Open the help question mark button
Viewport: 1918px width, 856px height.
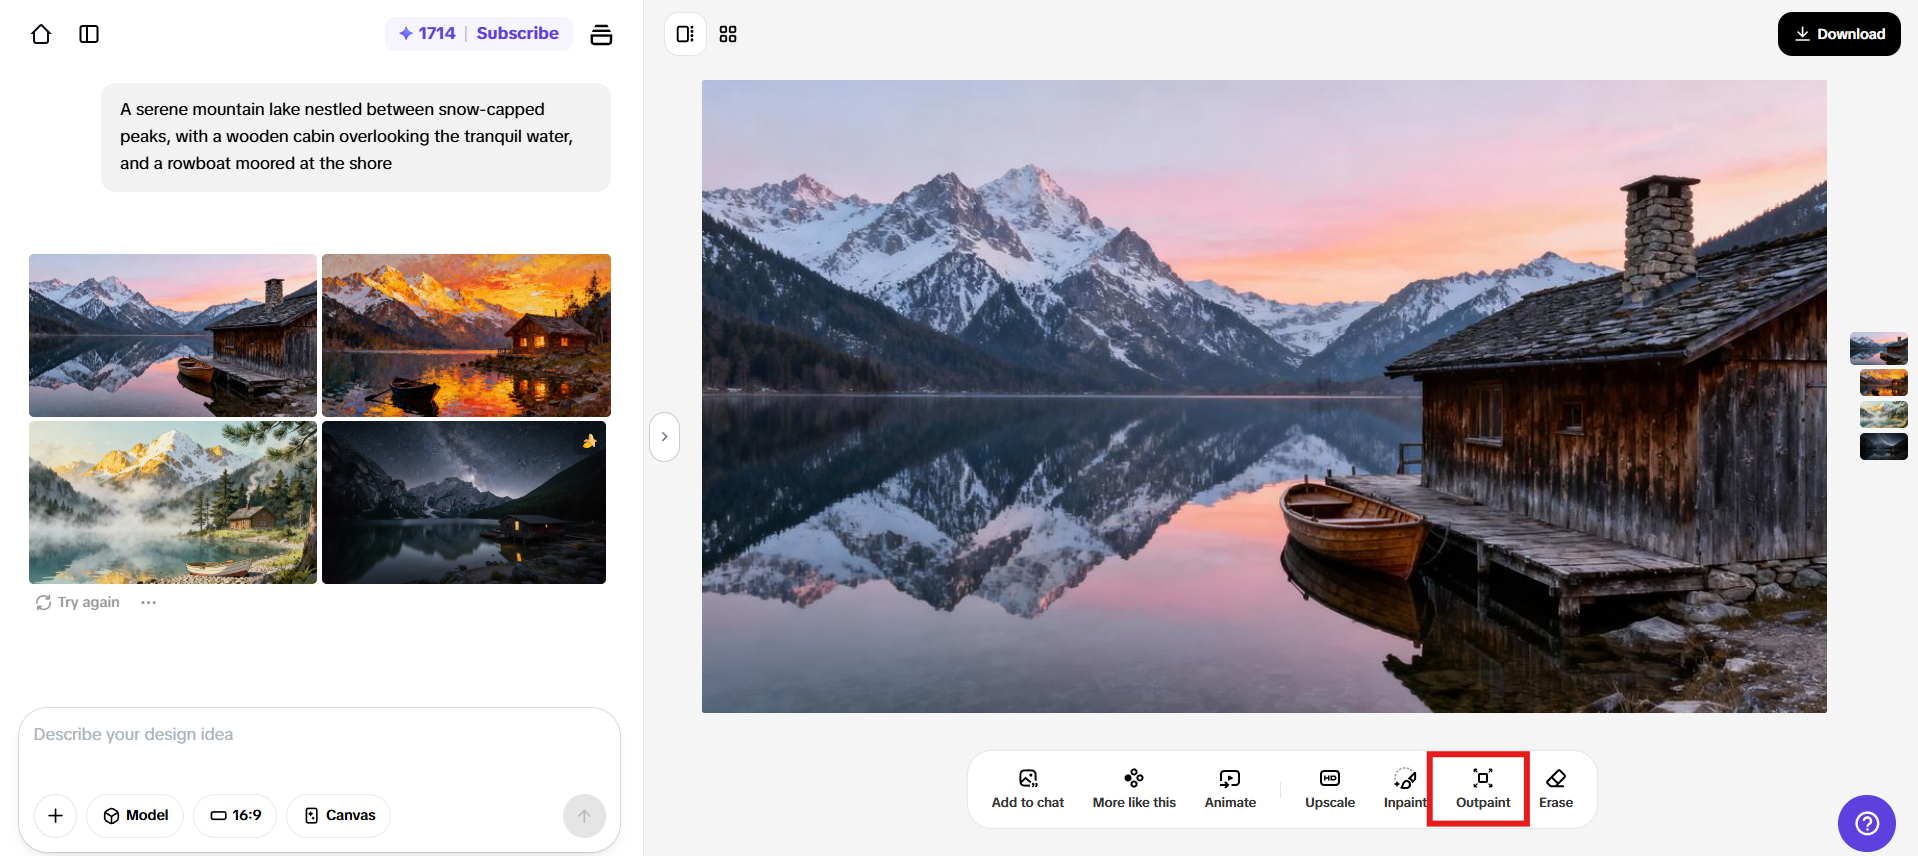click(x=1867, y=823)
